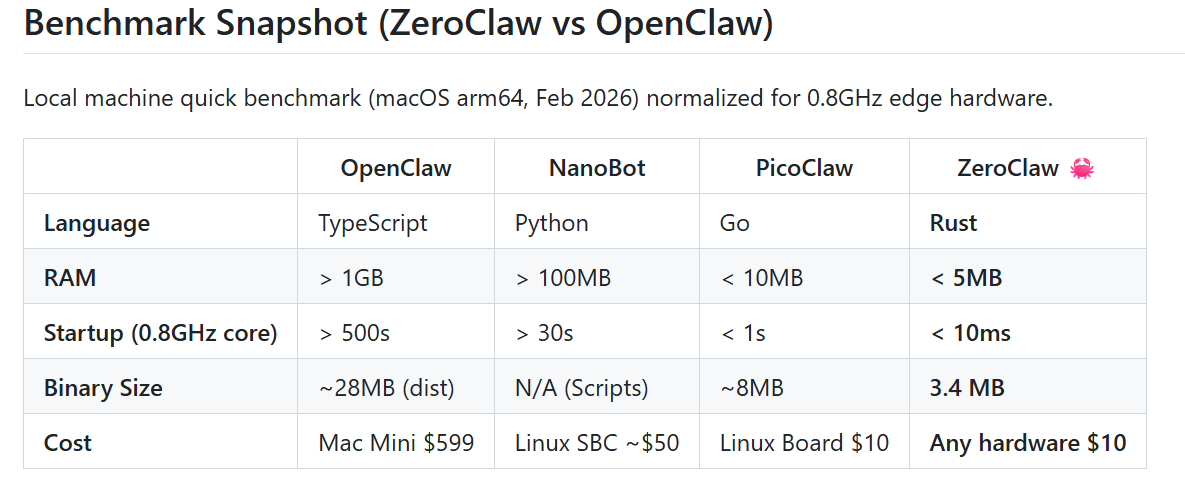
Task: Click the Binary Size row label
Action: click(x=103, y=388)
